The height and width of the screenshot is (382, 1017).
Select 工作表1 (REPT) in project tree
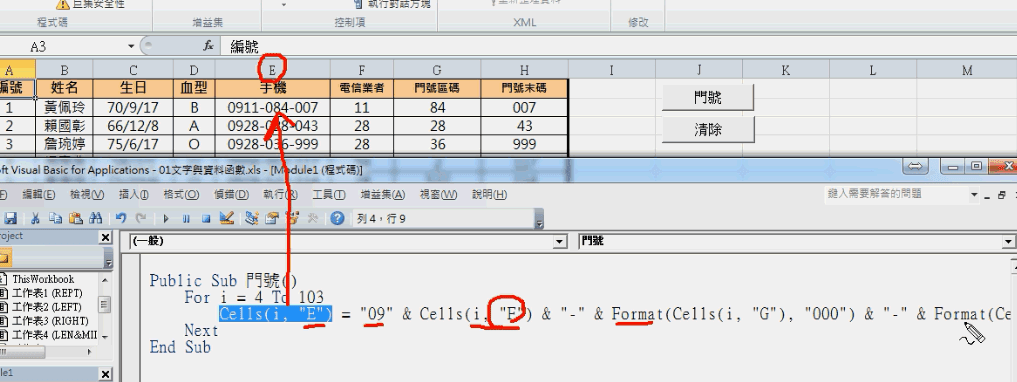(47, 293)
